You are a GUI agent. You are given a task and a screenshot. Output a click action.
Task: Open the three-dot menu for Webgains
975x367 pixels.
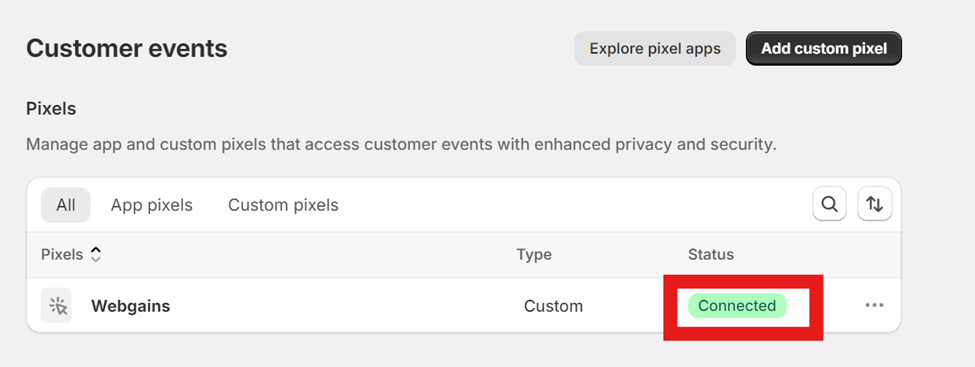(874, 305)
